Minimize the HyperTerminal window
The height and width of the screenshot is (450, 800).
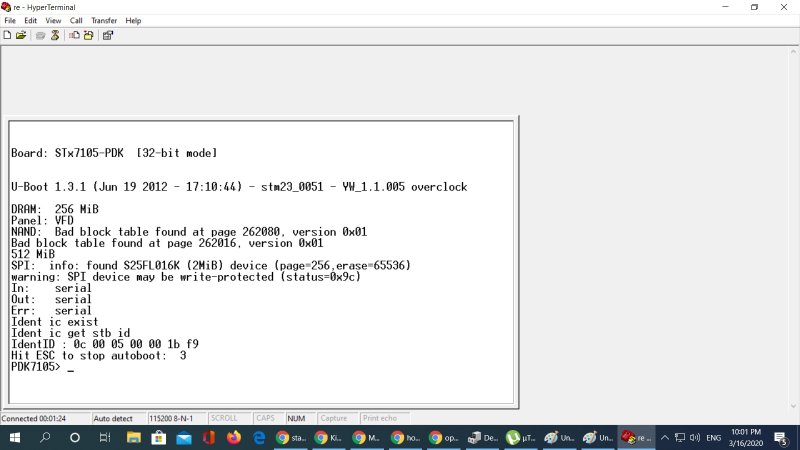726,7
